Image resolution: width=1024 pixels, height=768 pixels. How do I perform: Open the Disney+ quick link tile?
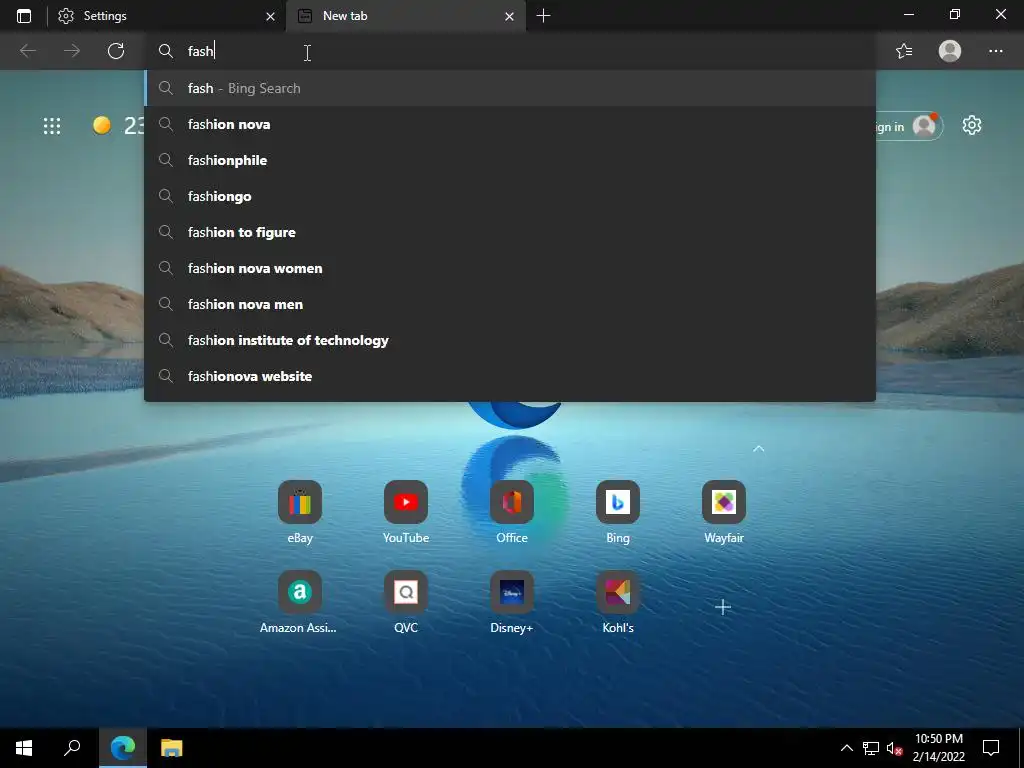[511, 592]
